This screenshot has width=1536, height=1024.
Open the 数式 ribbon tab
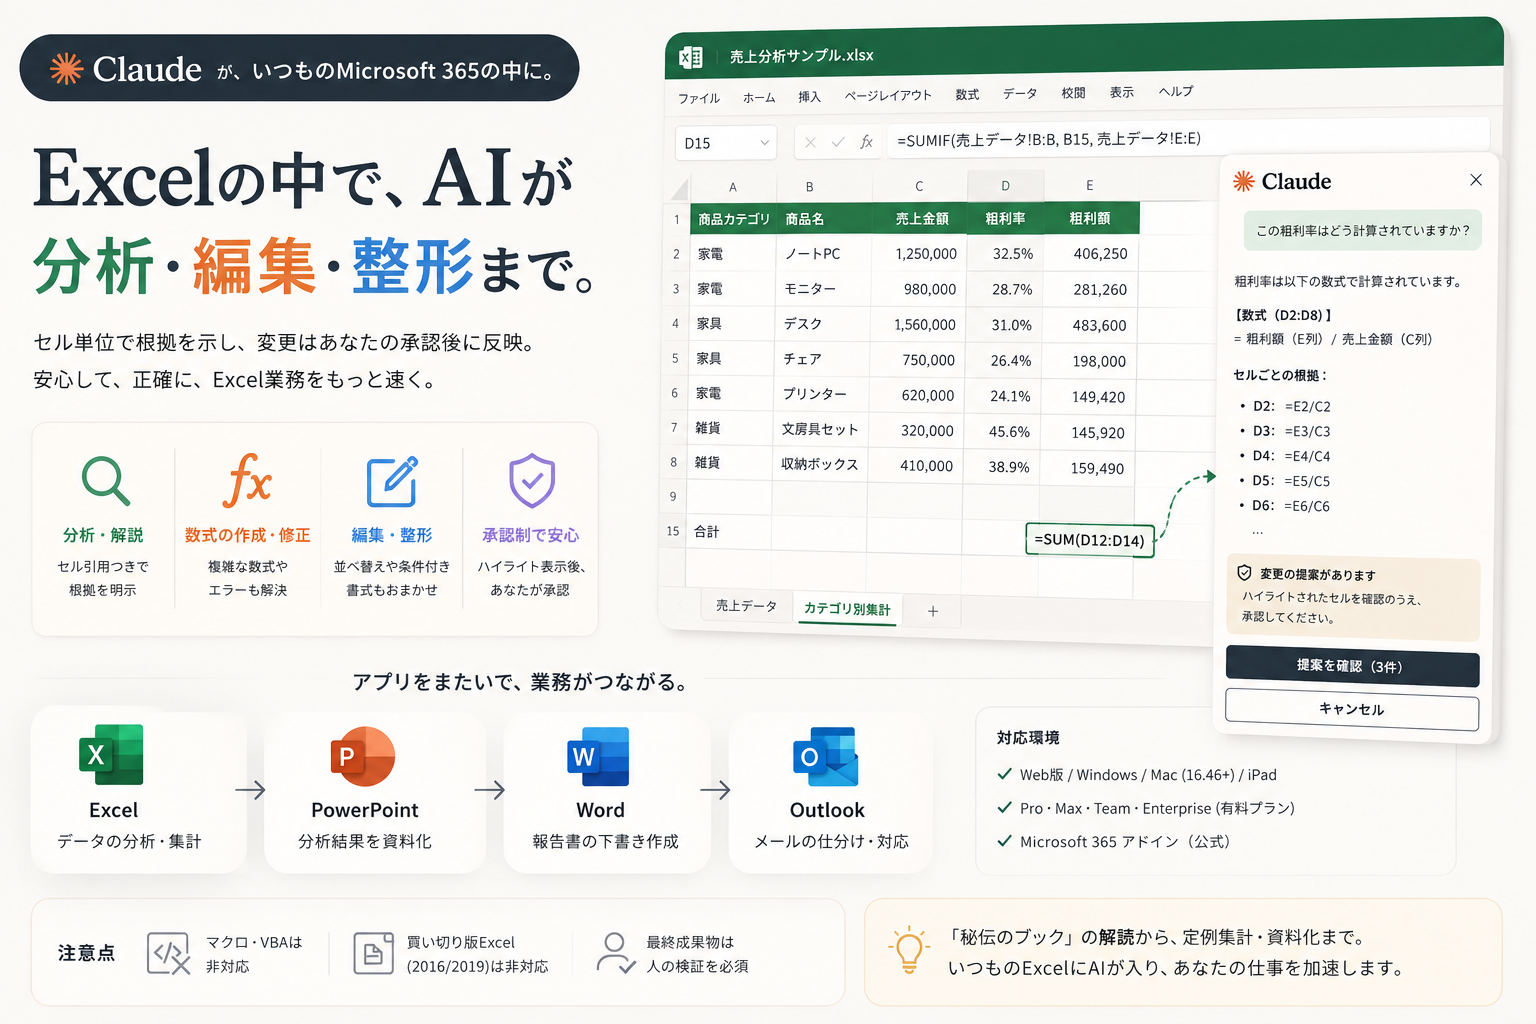[x=967, y=94]
